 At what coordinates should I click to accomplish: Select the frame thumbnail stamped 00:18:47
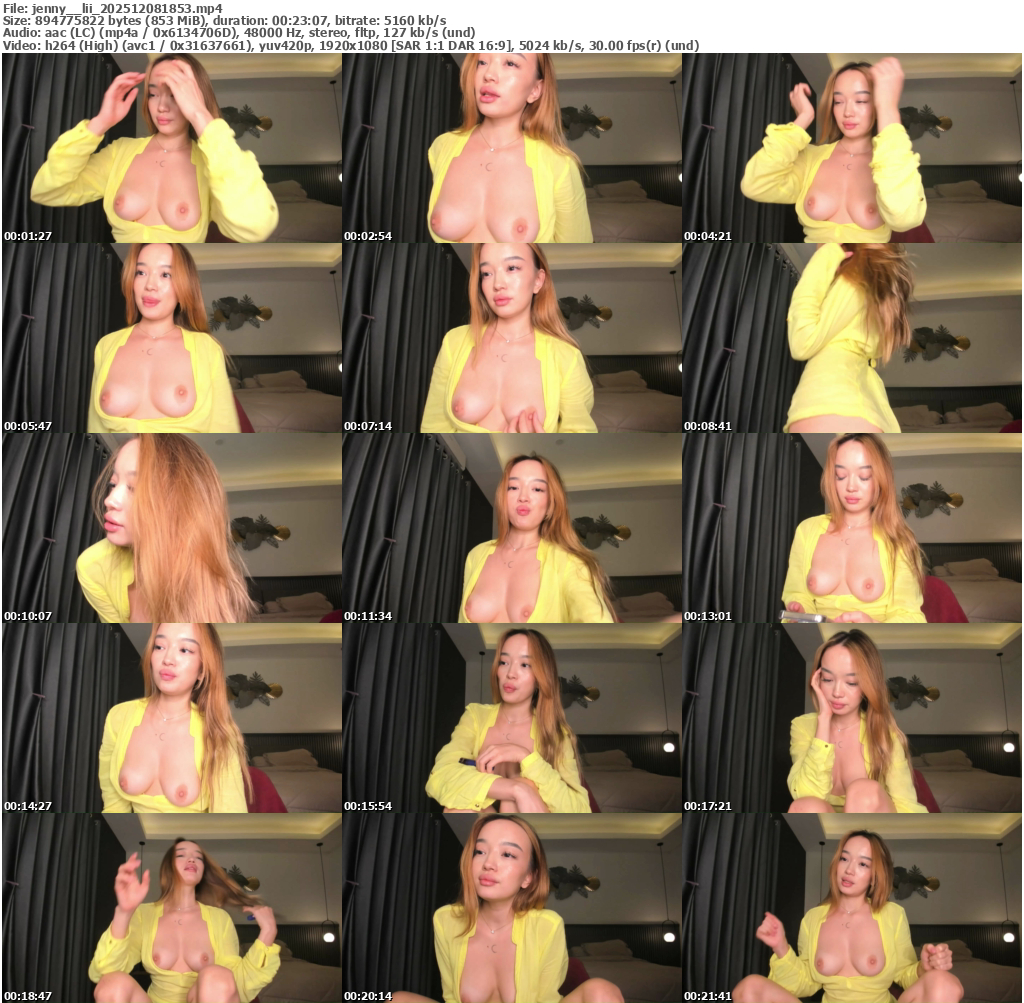click(x=172, y=908)
